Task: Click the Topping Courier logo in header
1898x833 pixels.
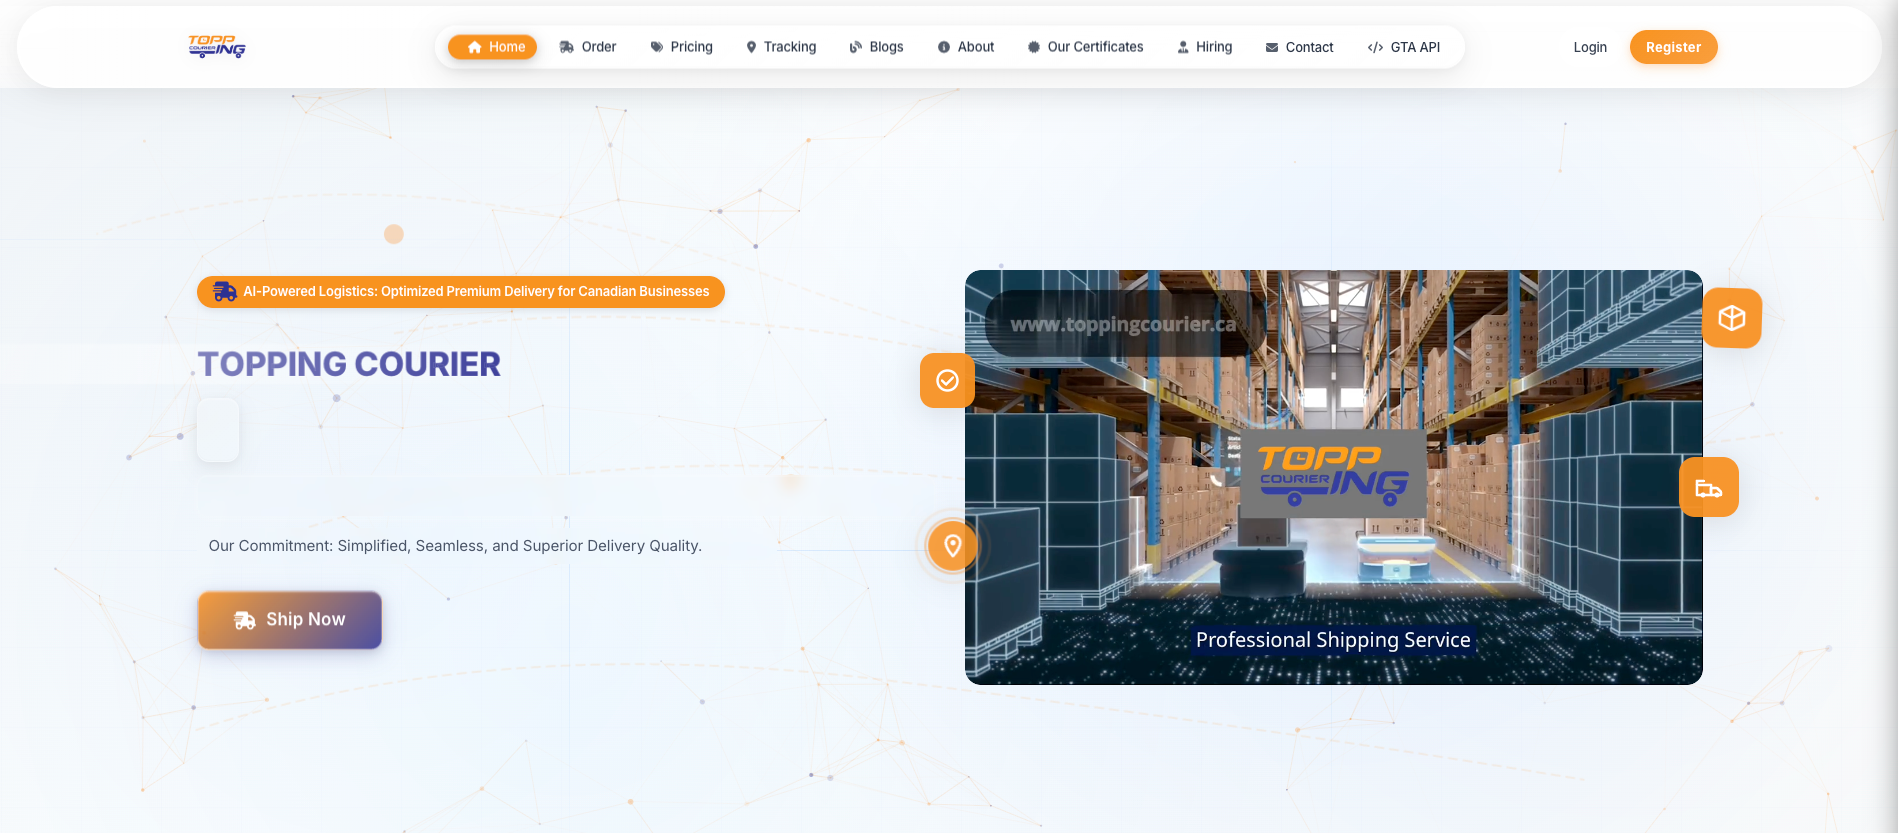Action: point(217,47)
